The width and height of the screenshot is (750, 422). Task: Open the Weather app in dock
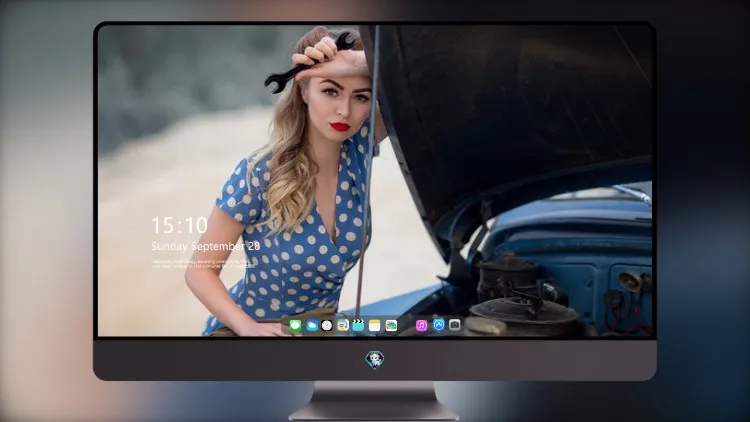coord(312,326)
